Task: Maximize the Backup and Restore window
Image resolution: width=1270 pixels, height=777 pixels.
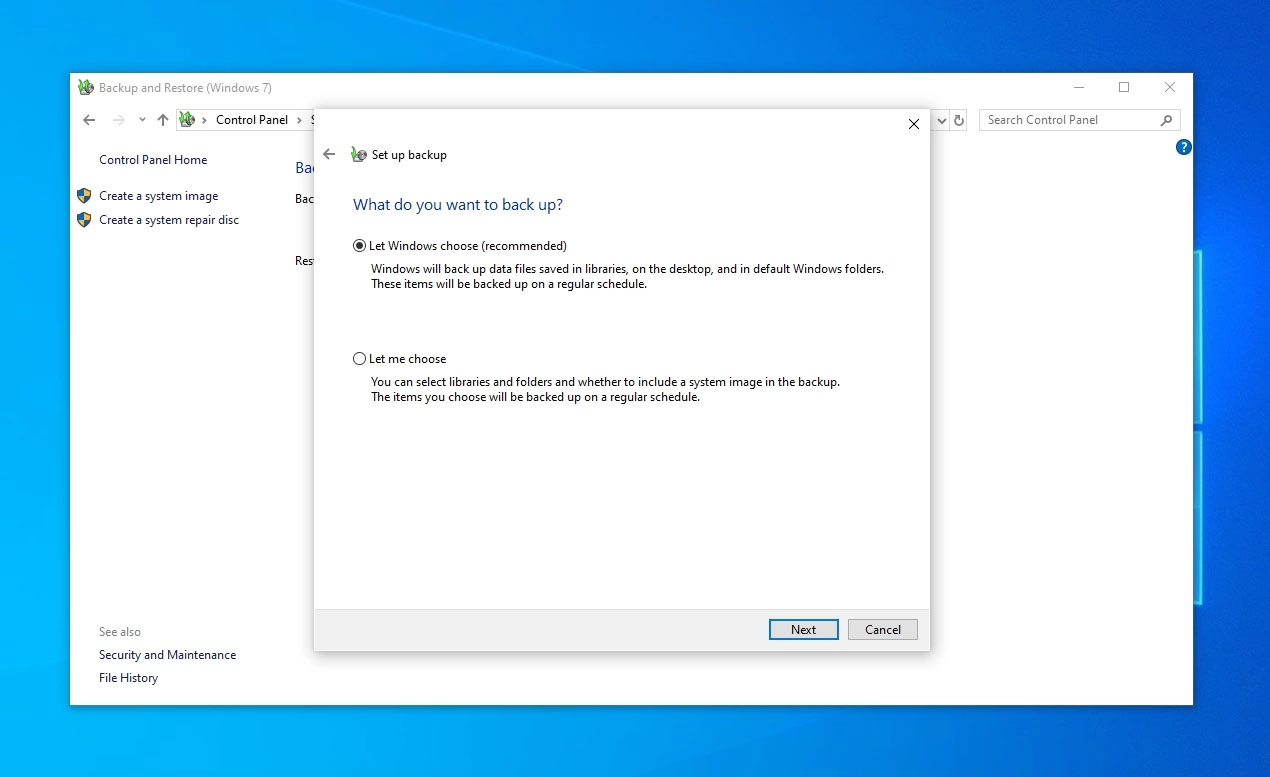Action: click(x=1124, y=88)
